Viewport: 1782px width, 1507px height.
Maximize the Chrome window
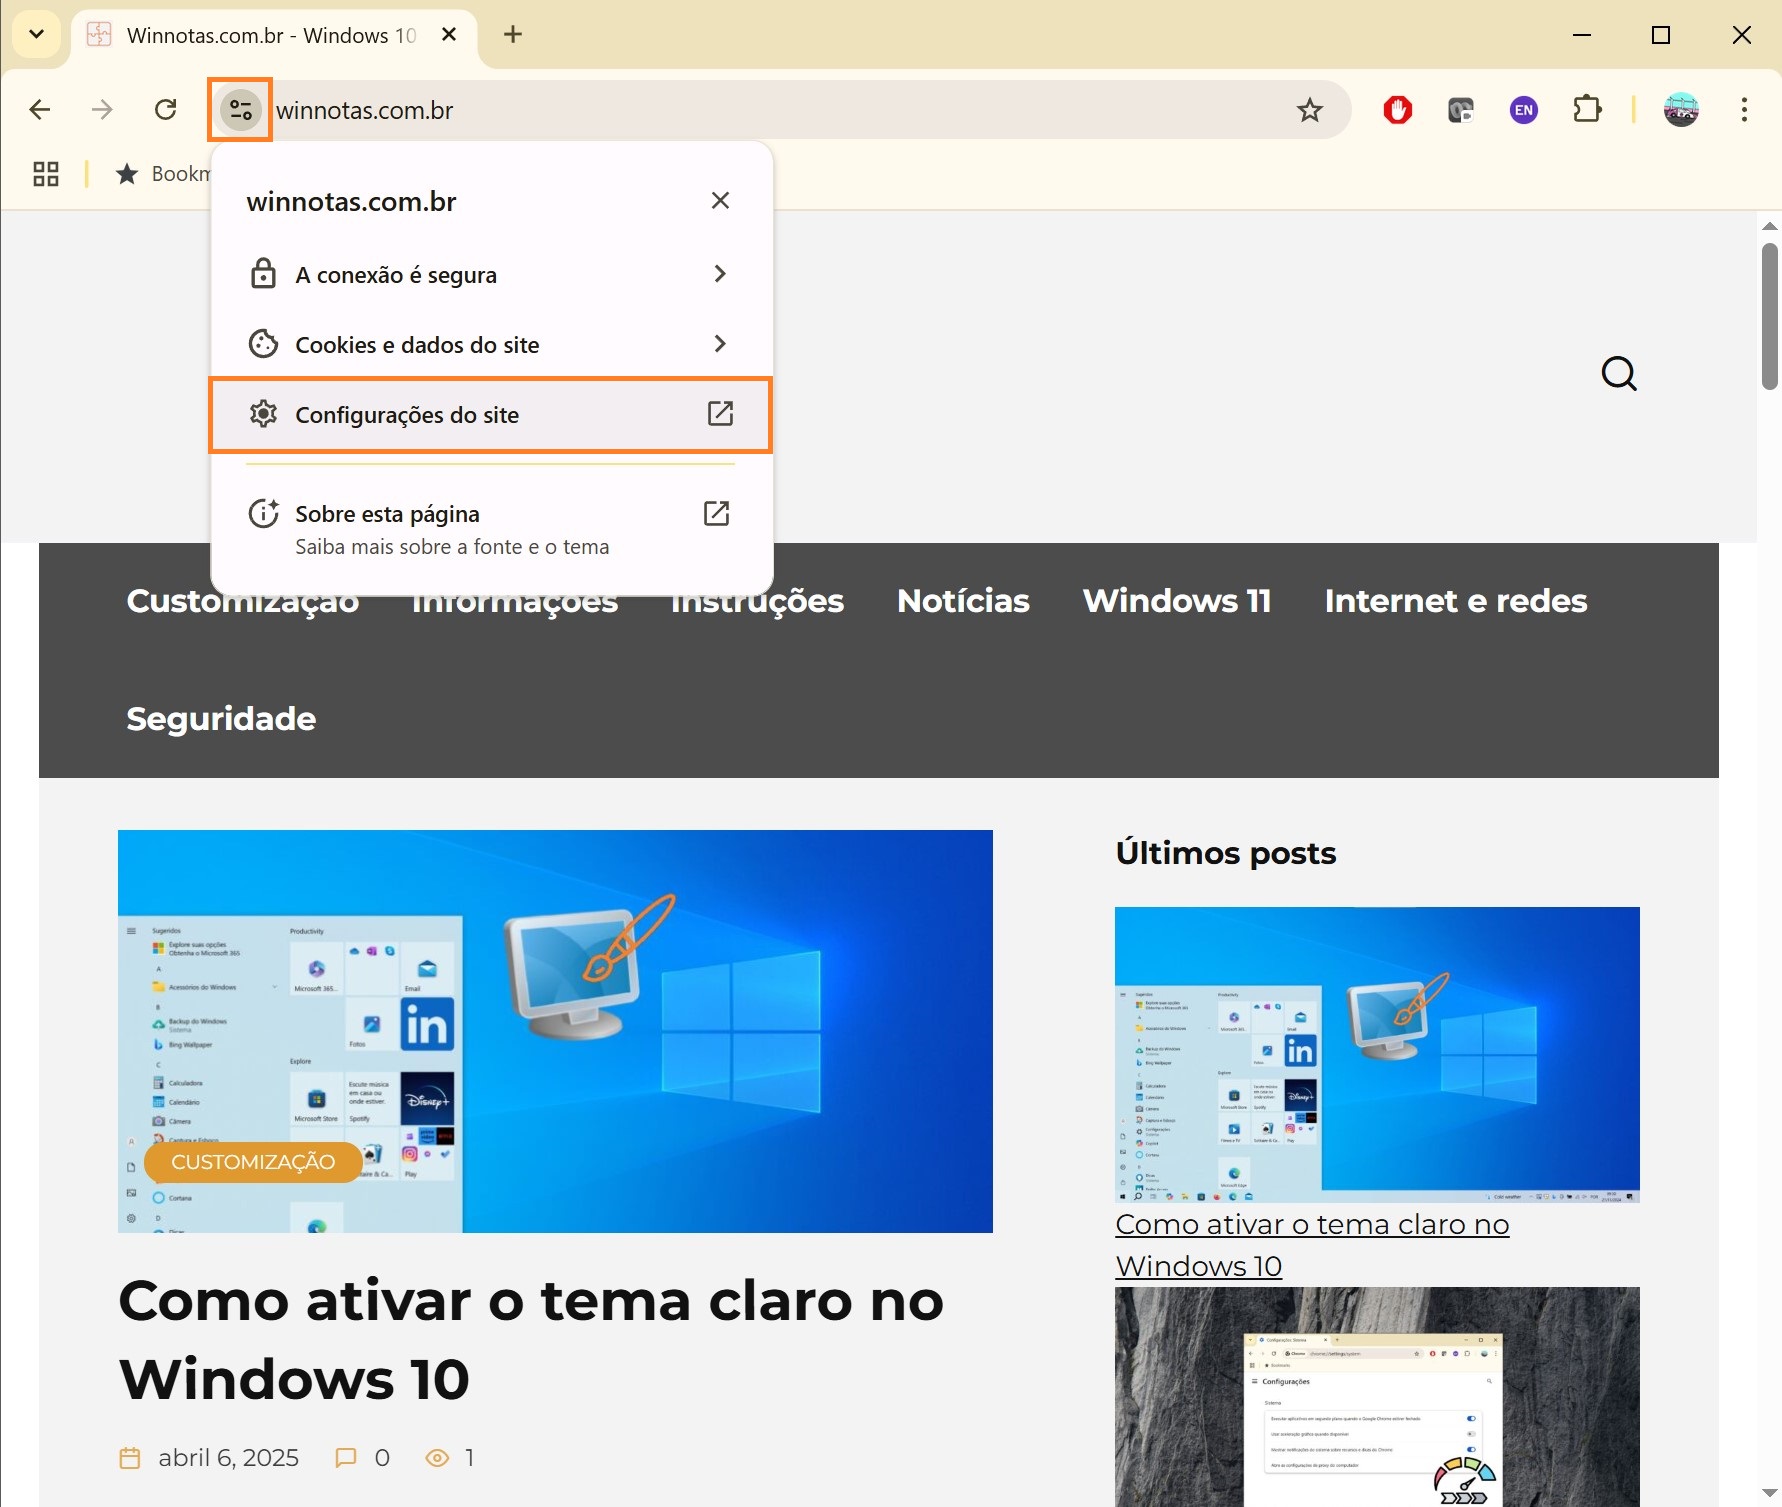point(1661,35)
